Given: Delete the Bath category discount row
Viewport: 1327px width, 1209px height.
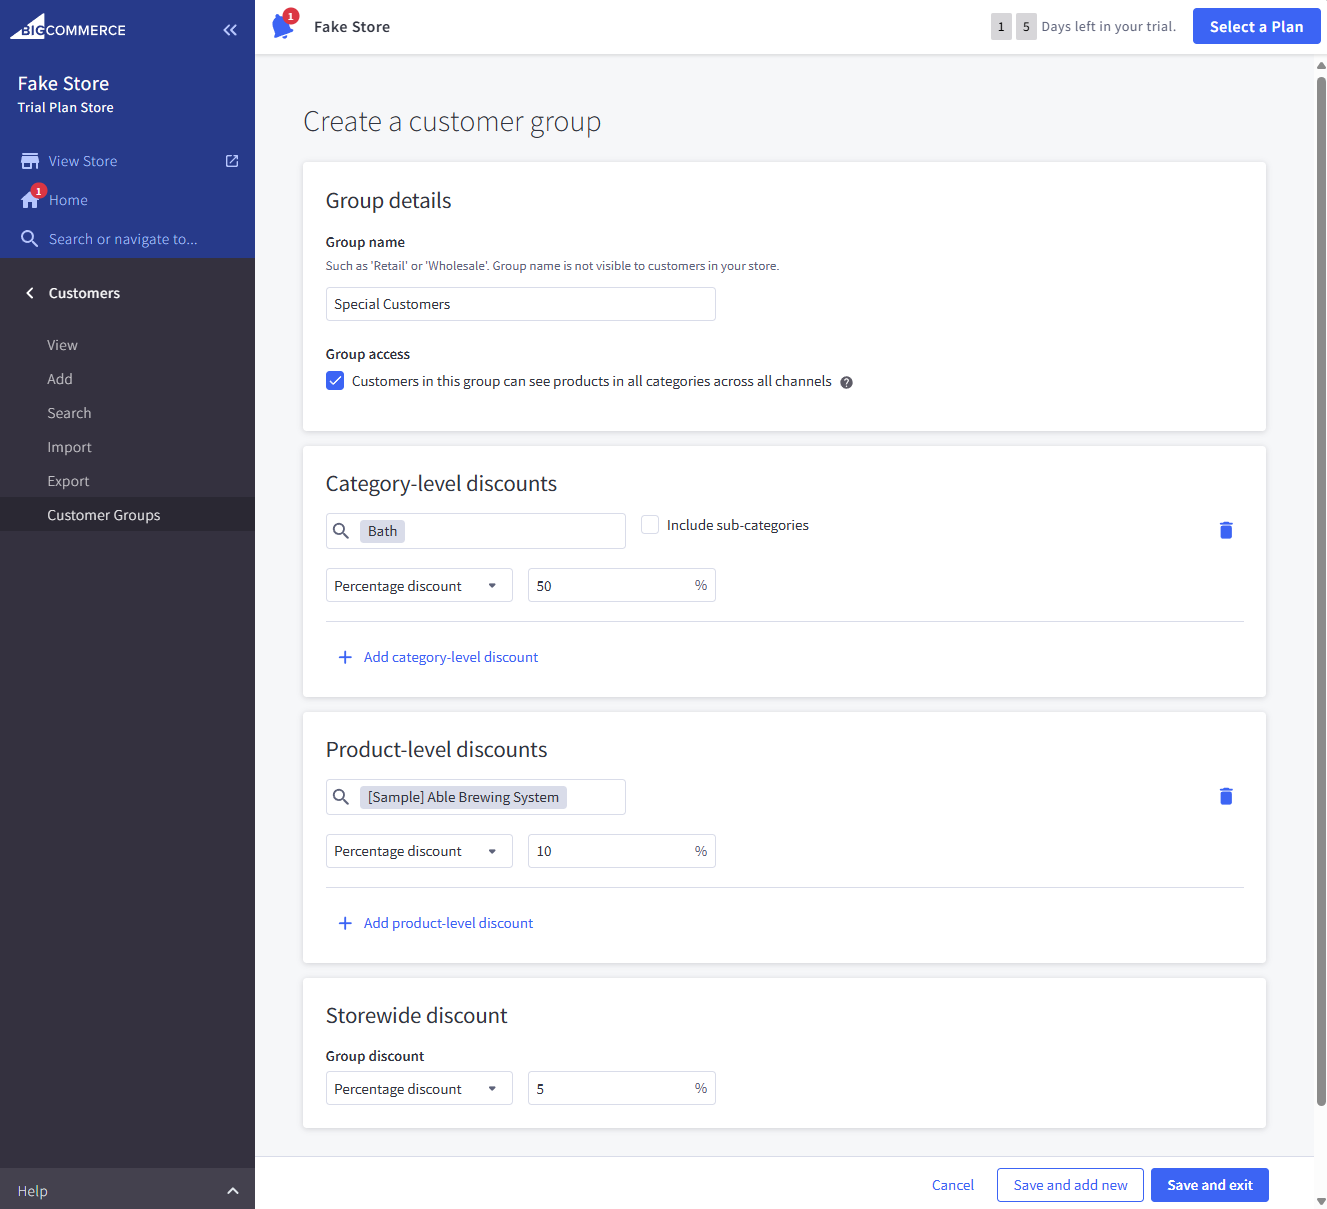Looking at the screenshot, I should click(1226, 530).
